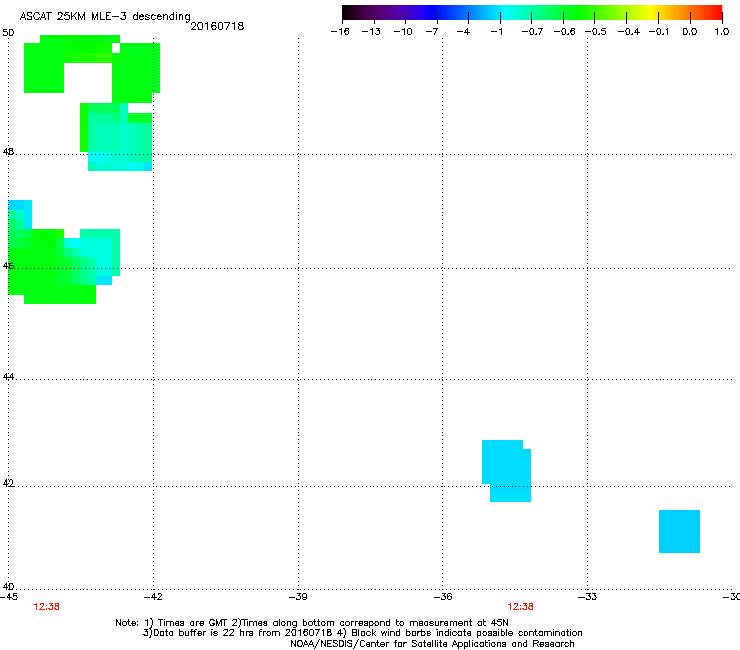Select the longitude label -42

pos(153,597)
